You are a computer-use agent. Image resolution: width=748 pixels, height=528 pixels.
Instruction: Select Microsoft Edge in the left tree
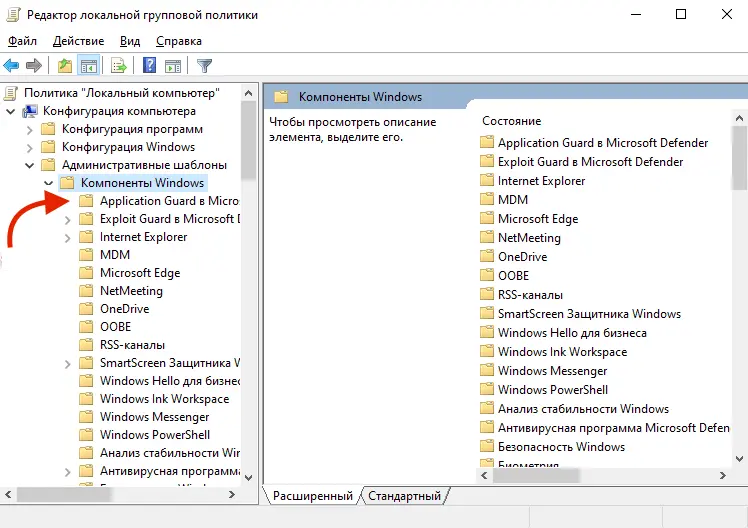(x=139, y=273)
